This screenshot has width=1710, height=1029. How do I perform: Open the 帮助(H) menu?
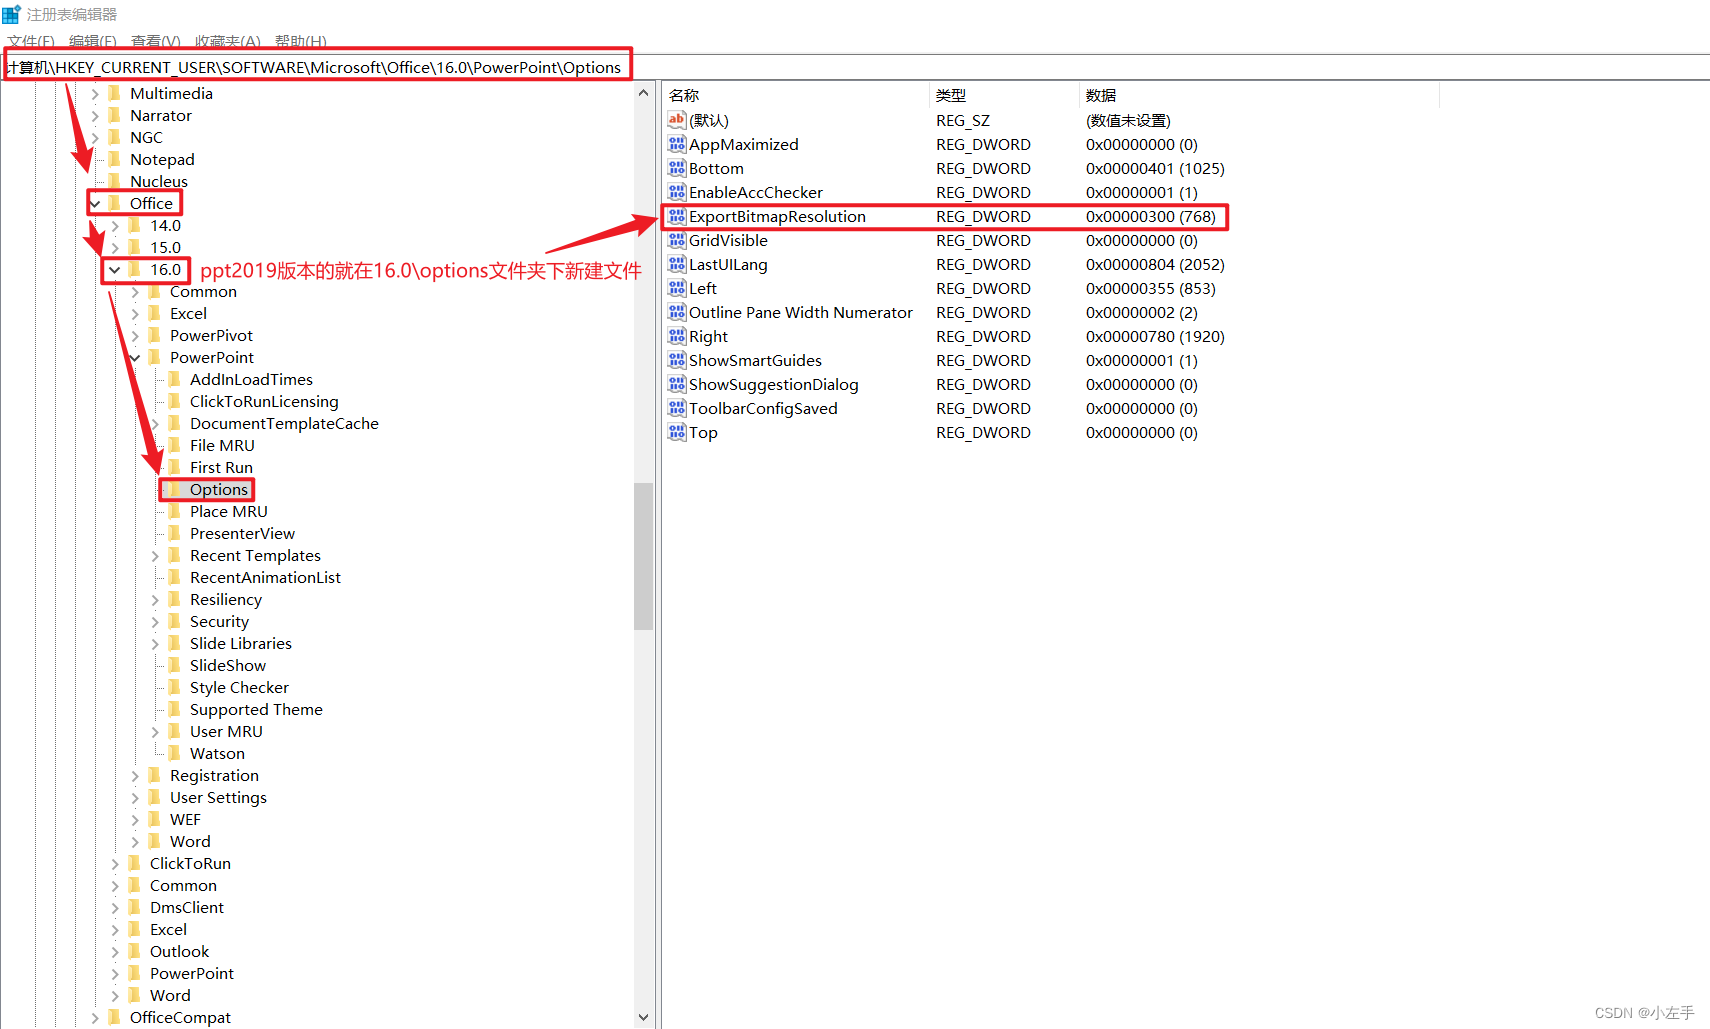[x=301, y=41]
